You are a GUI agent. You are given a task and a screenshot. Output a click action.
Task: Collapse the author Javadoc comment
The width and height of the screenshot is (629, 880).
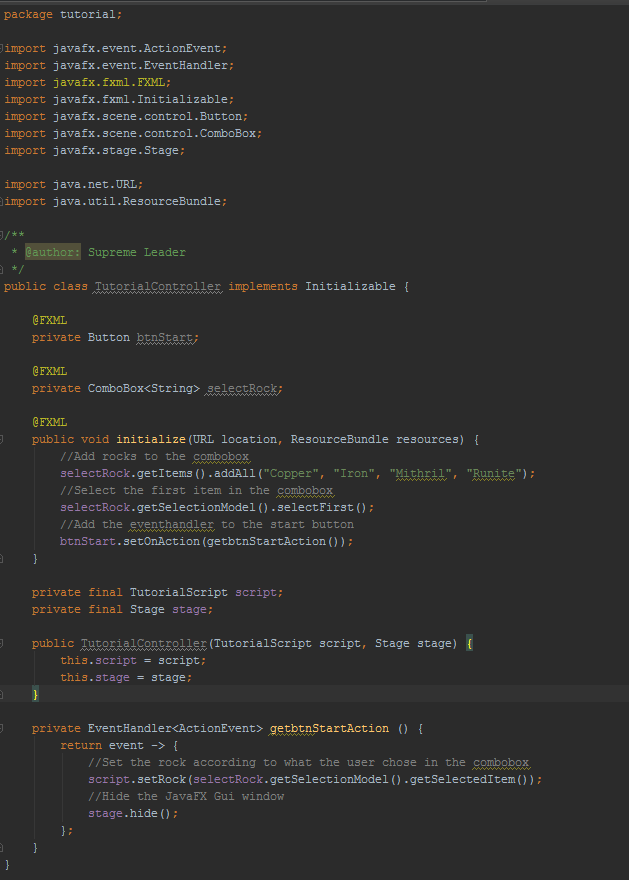pos(2,235)
